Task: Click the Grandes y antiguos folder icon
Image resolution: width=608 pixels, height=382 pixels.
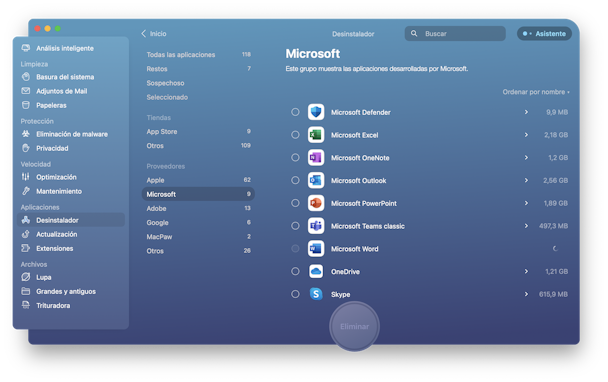Action: point(26,291)
